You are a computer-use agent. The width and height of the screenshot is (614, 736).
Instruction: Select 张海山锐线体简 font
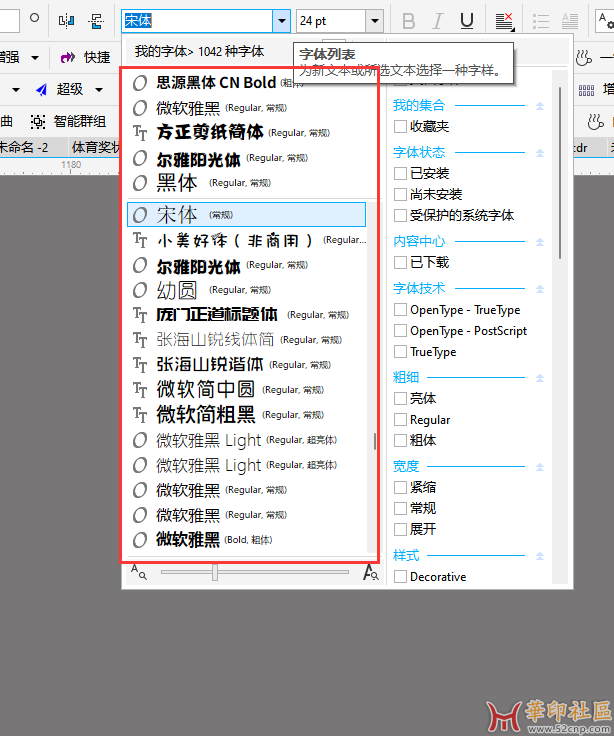pyautogui.click(x=247, y=340)
